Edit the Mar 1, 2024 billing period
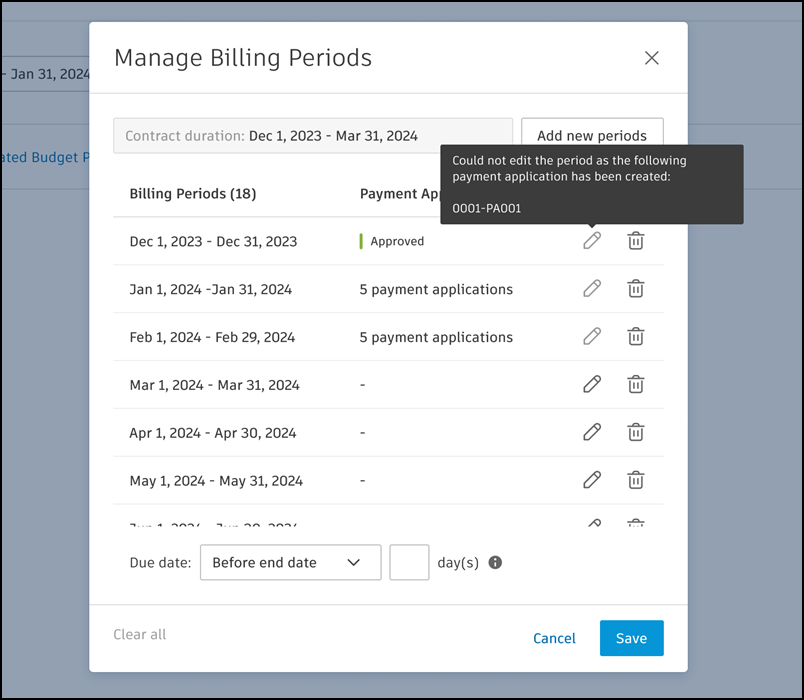The image size is (804, 700). tap(592, 384)
